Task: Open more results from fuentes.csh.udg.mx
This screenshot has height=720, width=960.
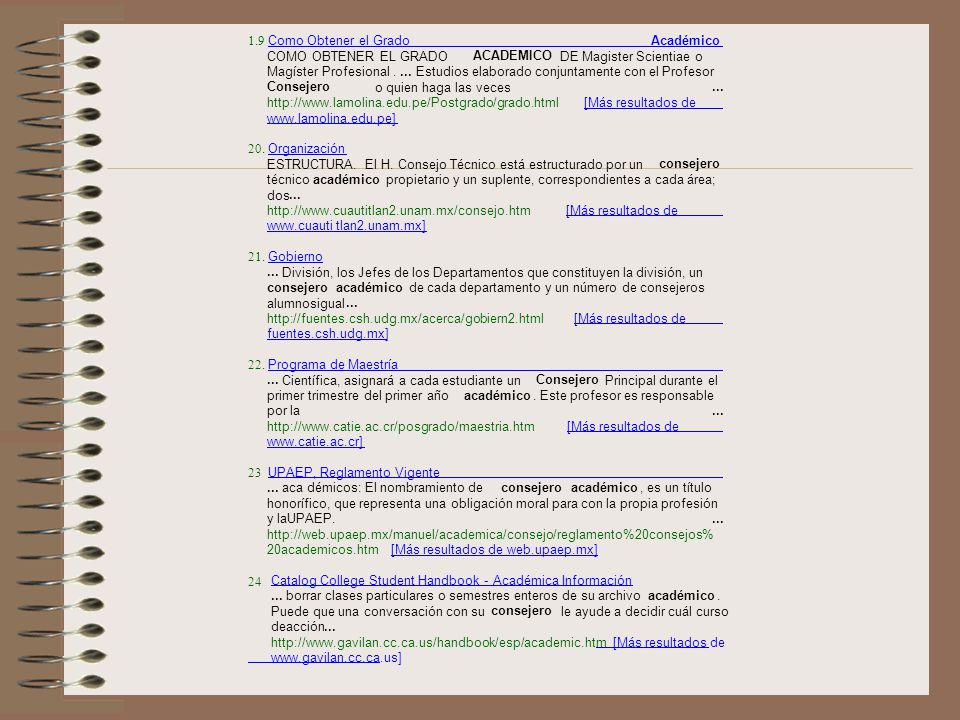Action: (x=495, y=326)
